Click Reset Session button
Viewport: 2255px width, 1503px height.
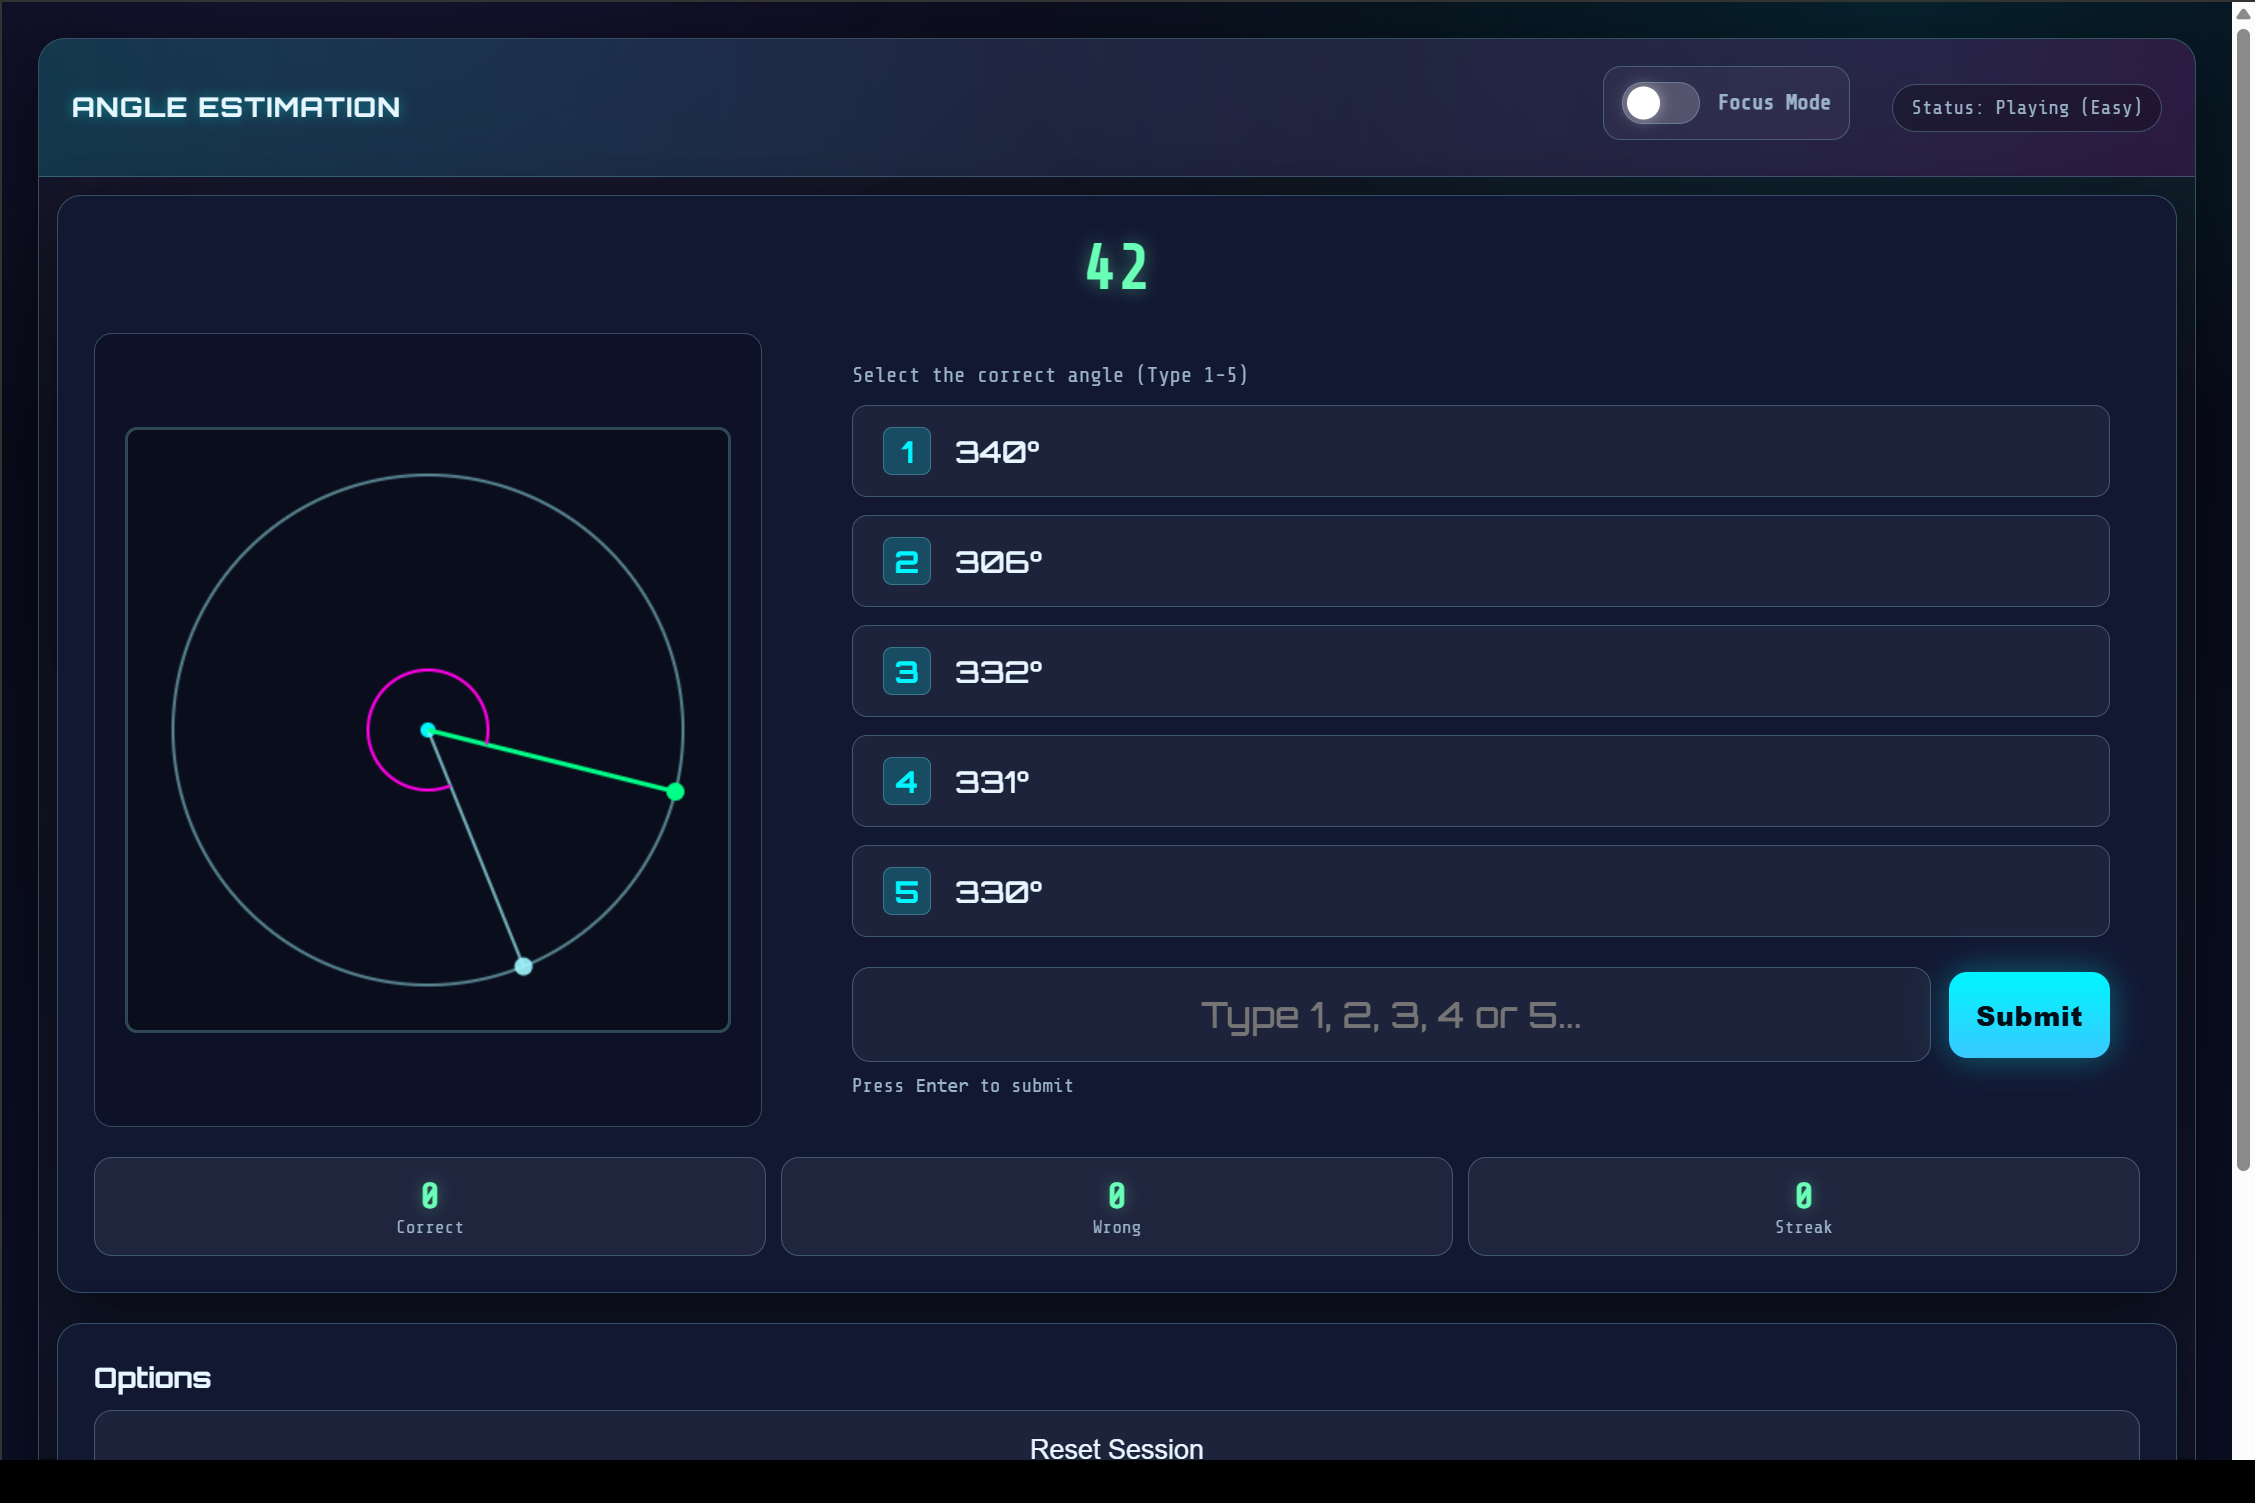(x=1116, y=1448)
